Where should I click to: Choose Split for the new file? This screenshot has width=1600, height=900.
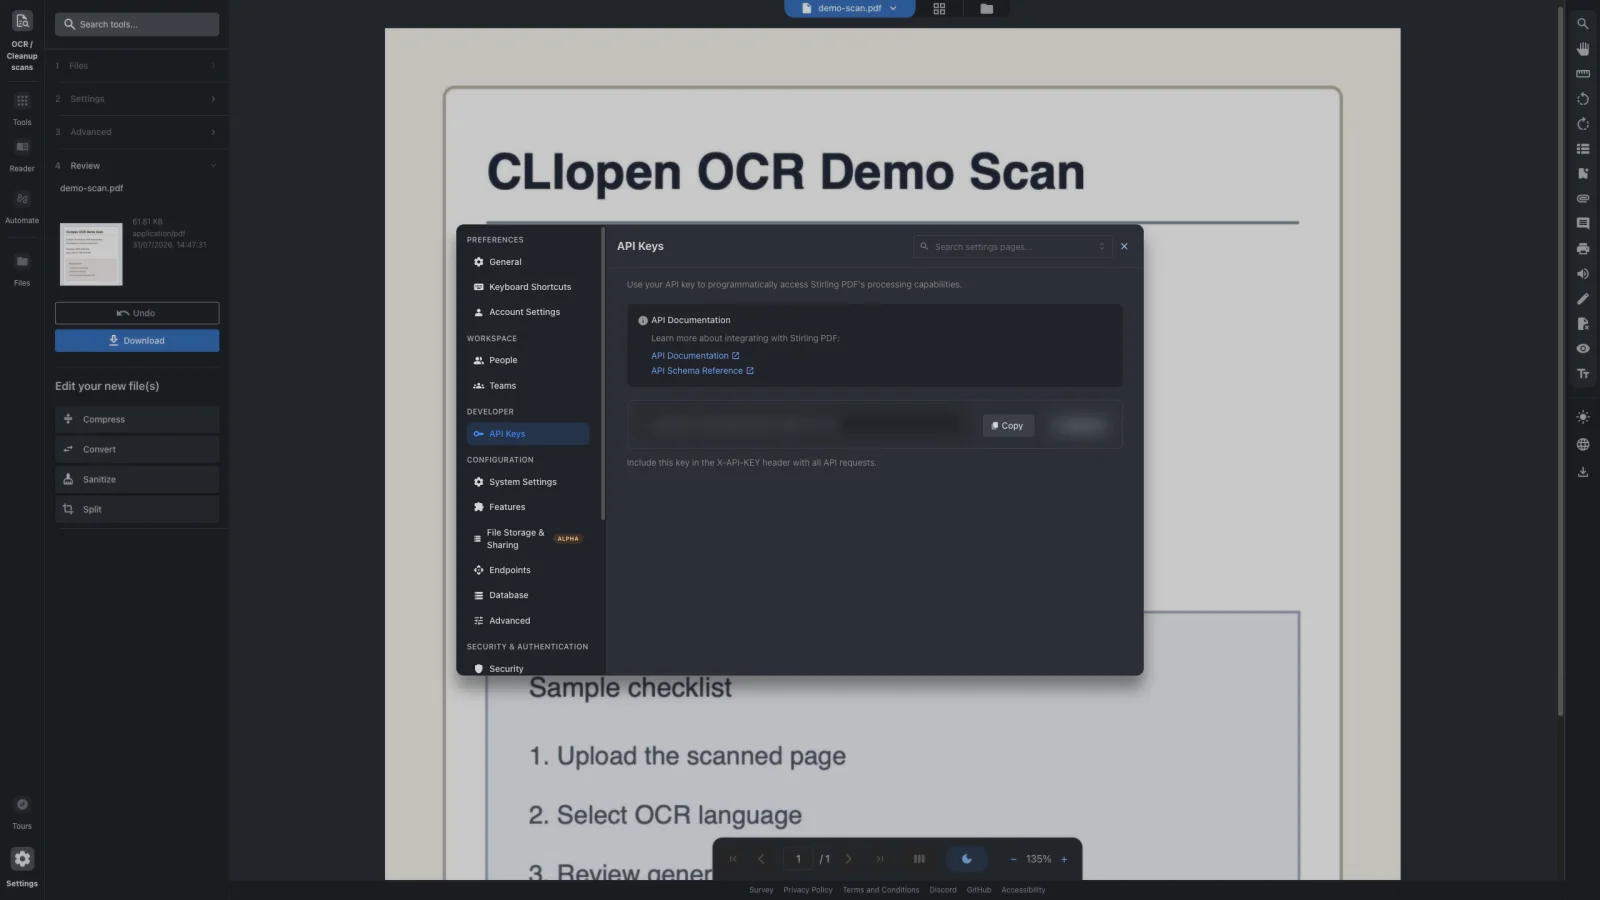pos(137,510)
